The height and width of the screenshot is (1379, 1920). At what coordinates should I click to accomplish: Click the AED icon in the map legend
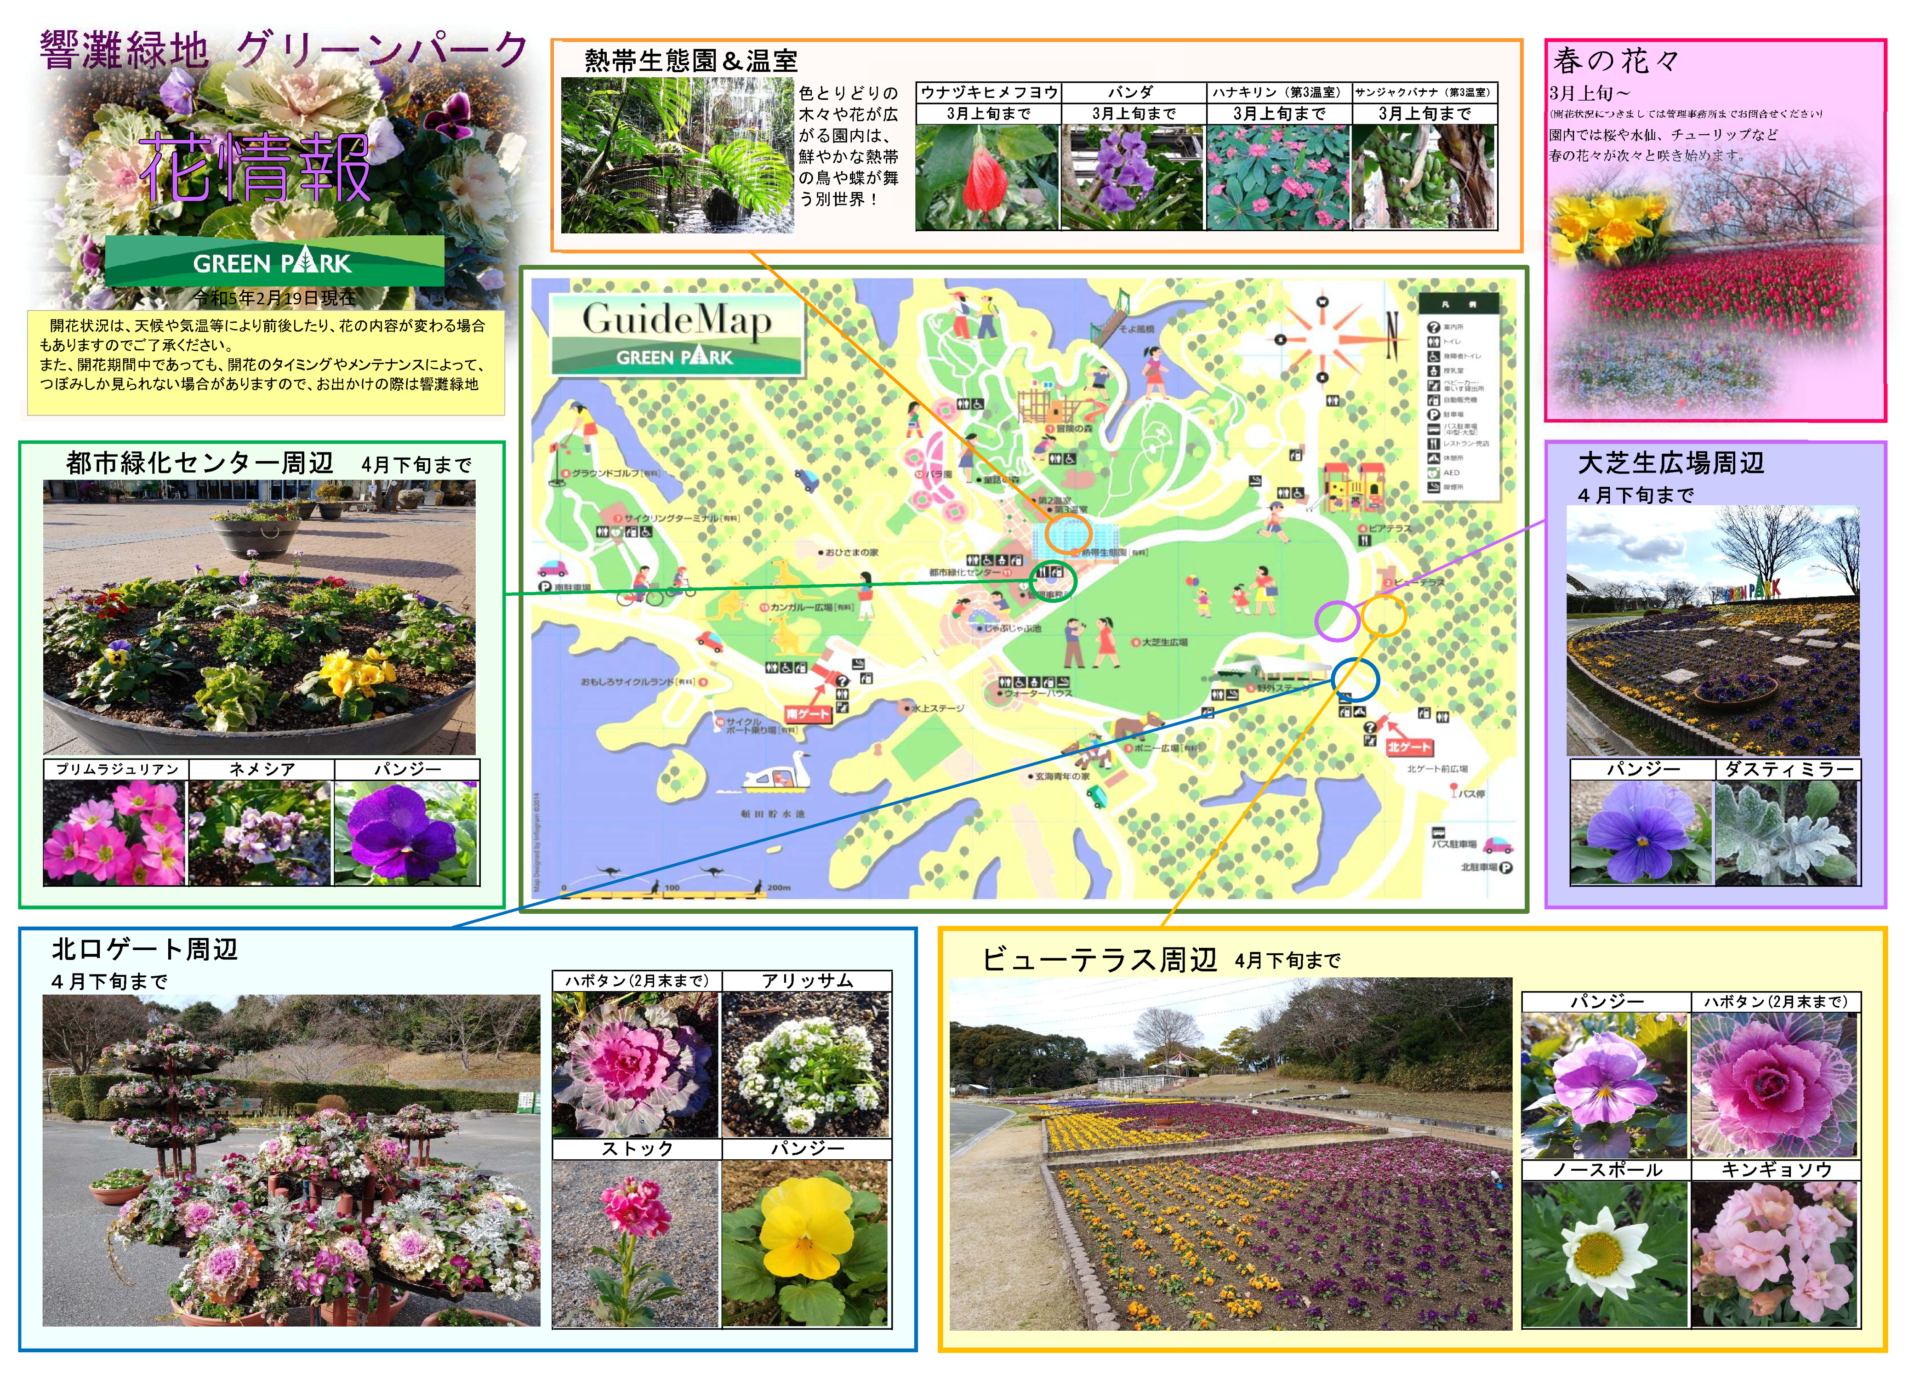(x=1434, y=472)
